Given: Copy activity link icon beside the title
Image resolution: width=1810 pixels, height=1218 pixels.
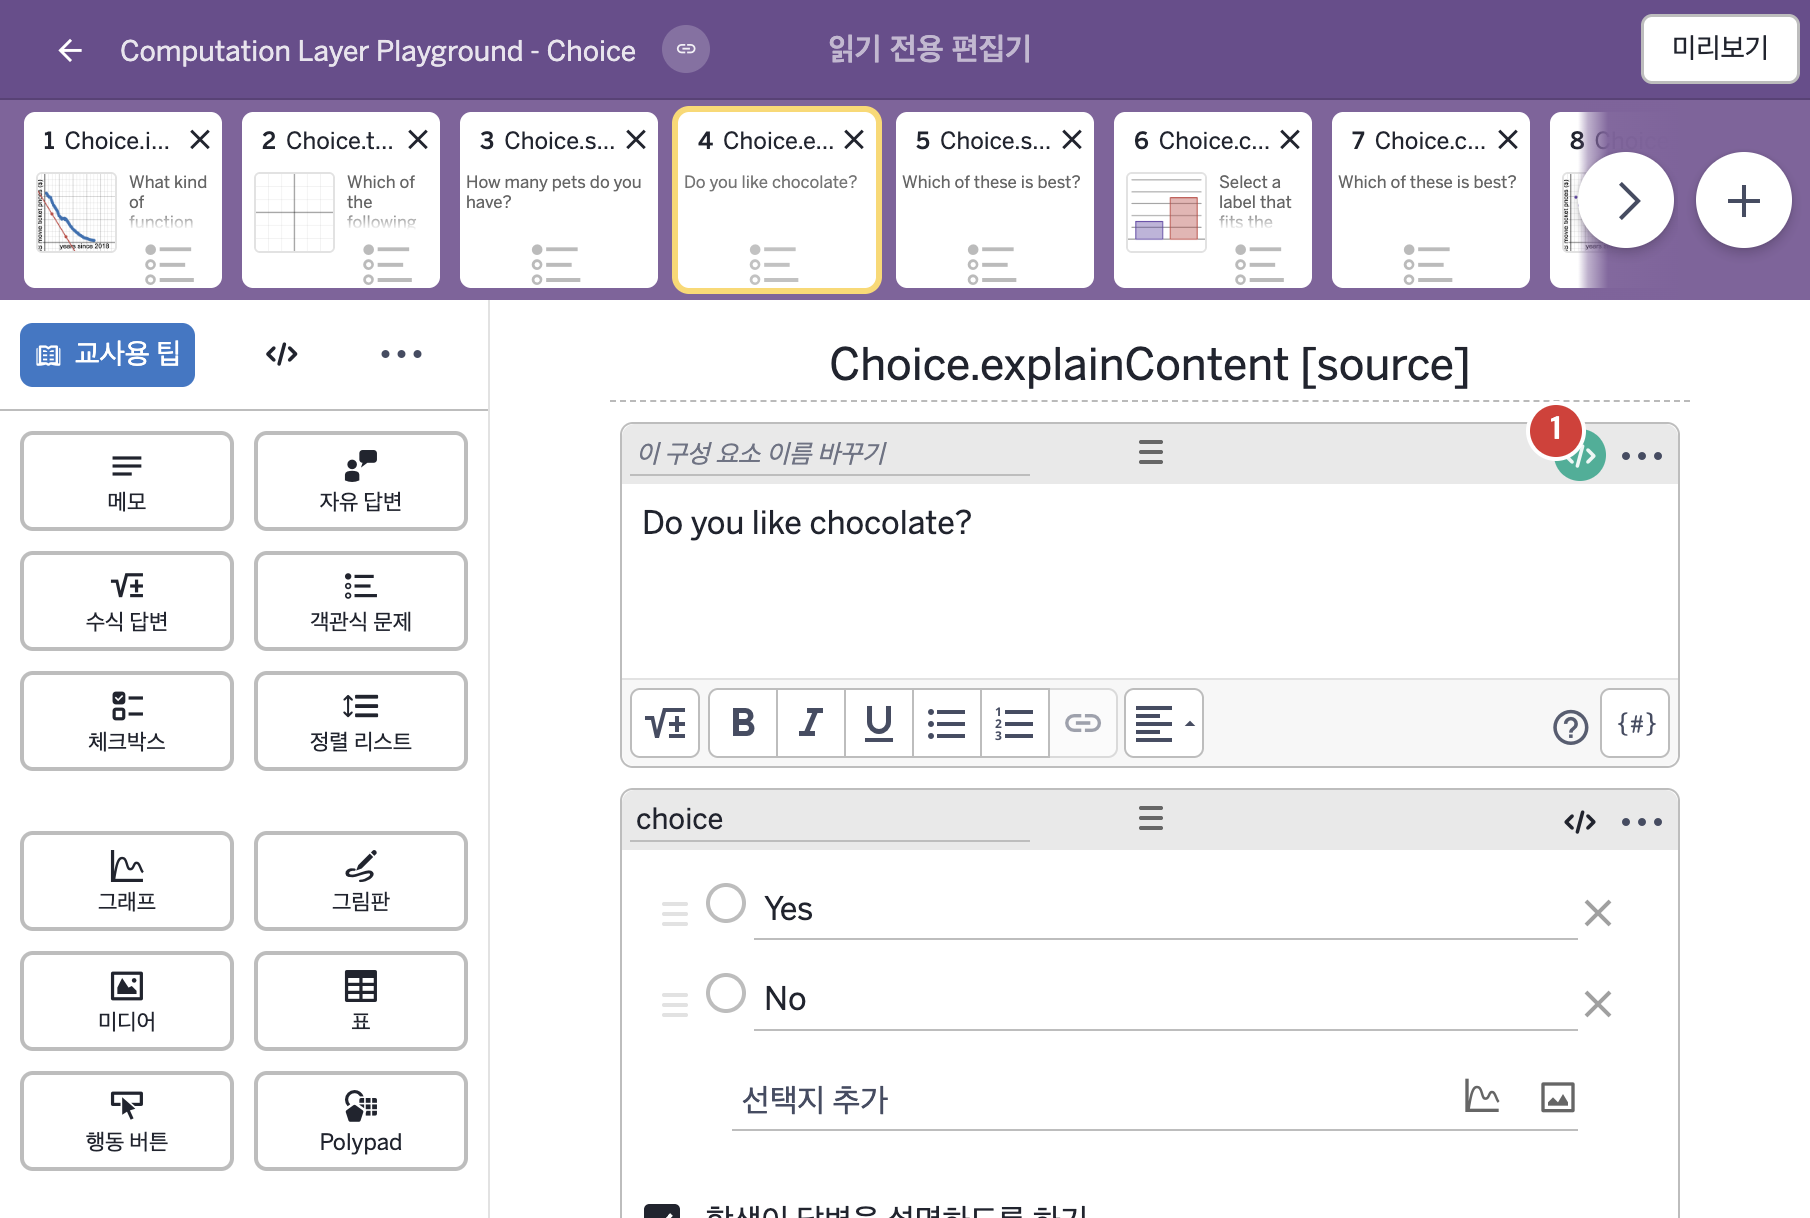Looking at the screenshot, I should [686, 49].
